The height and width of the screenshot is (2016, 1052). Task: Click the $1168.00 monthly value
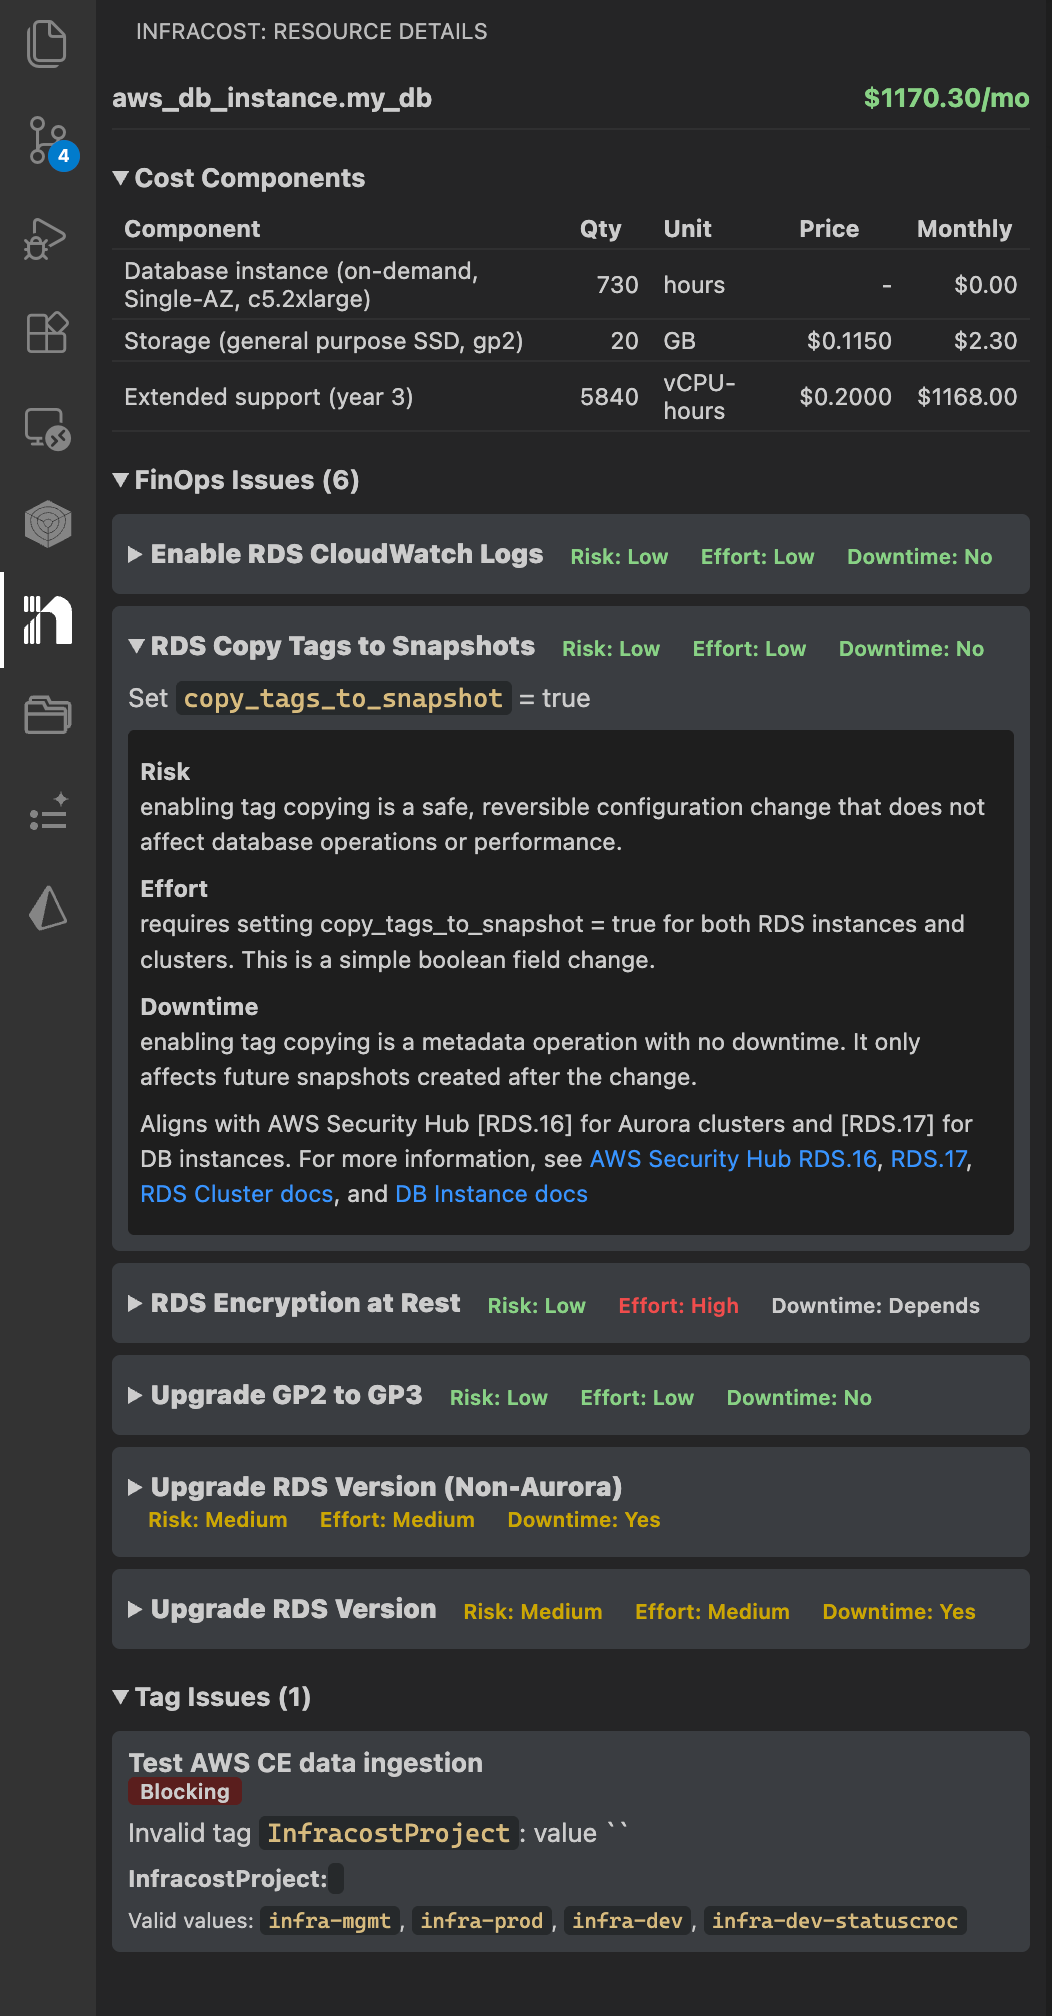click(x=967, y=397)
